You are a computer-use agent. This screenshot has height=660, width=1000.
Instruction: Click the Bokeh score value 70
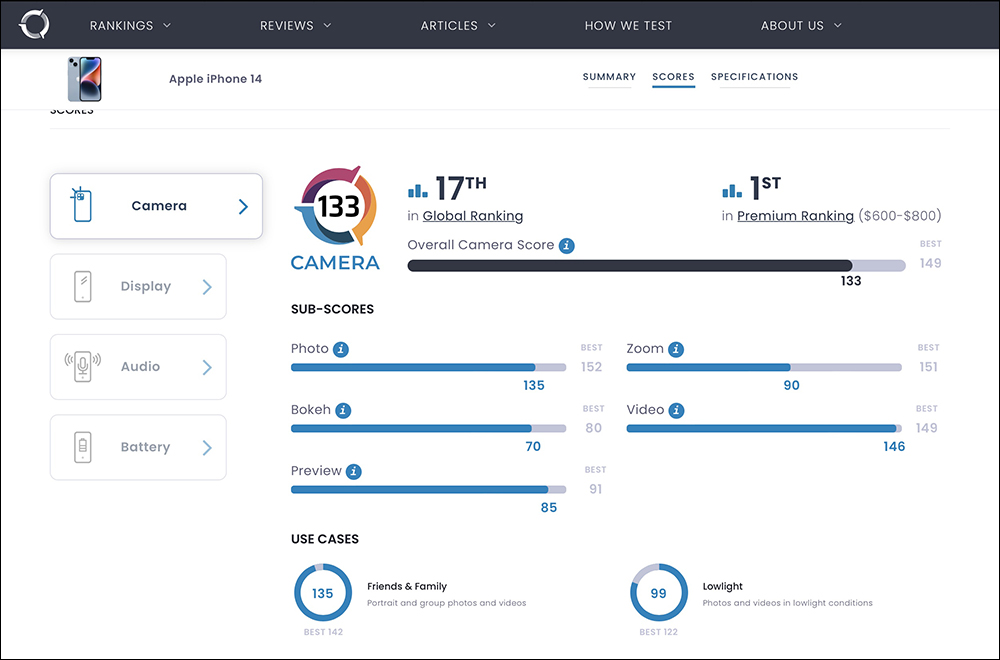533,446
